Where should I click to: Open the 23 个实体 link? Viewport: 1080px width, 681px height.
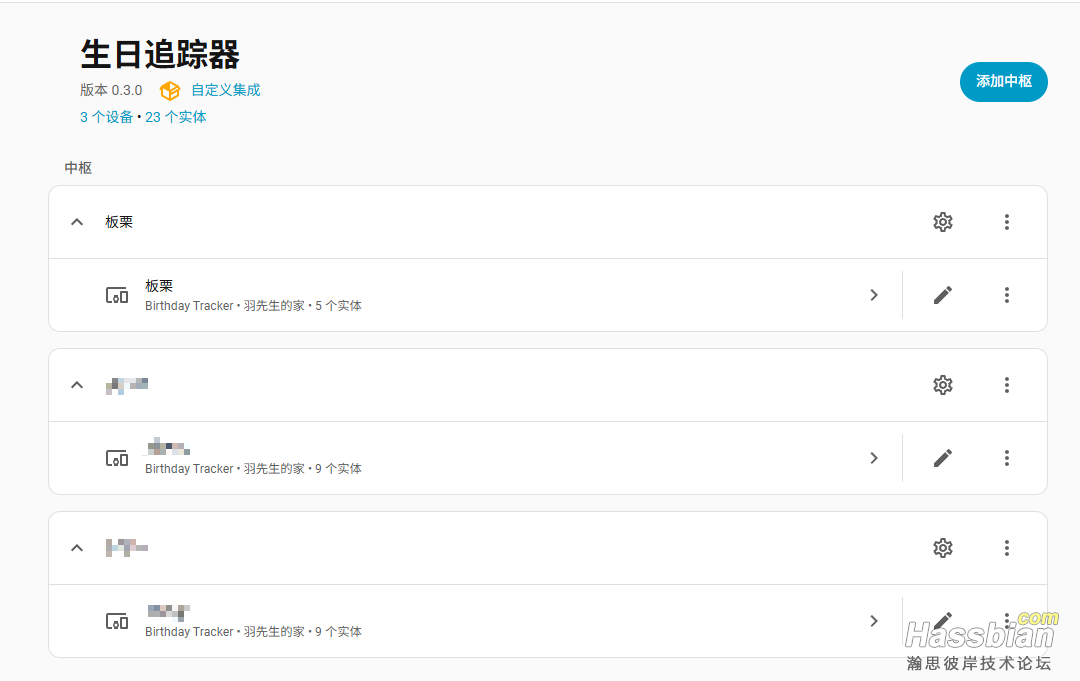pos(176,117)
